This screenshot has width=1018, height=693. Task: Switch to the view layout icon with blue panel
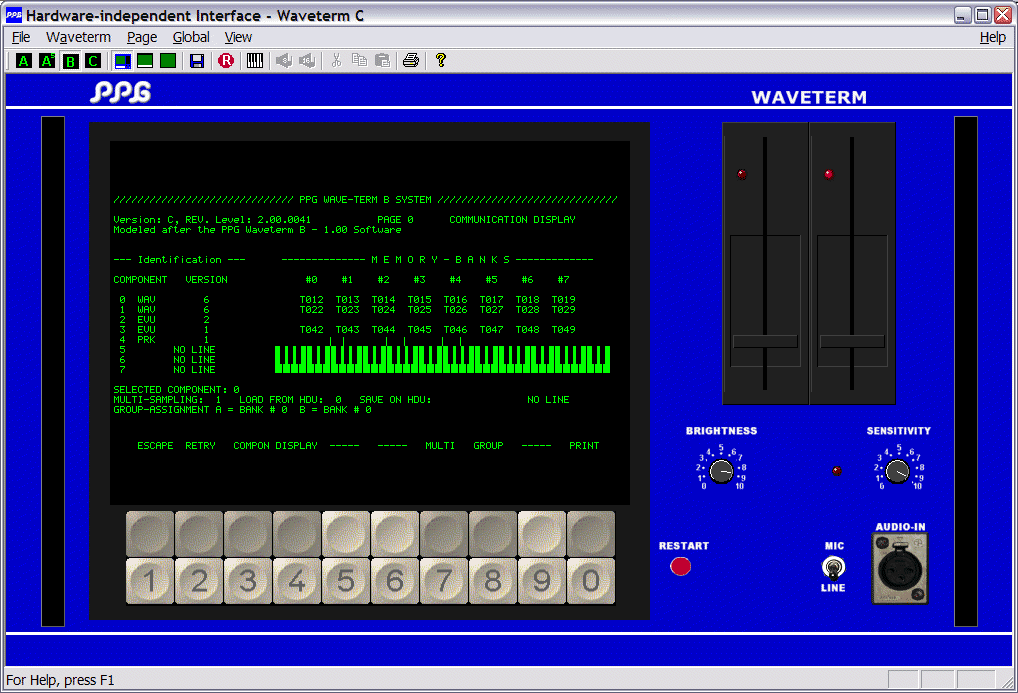coord(122,61)
